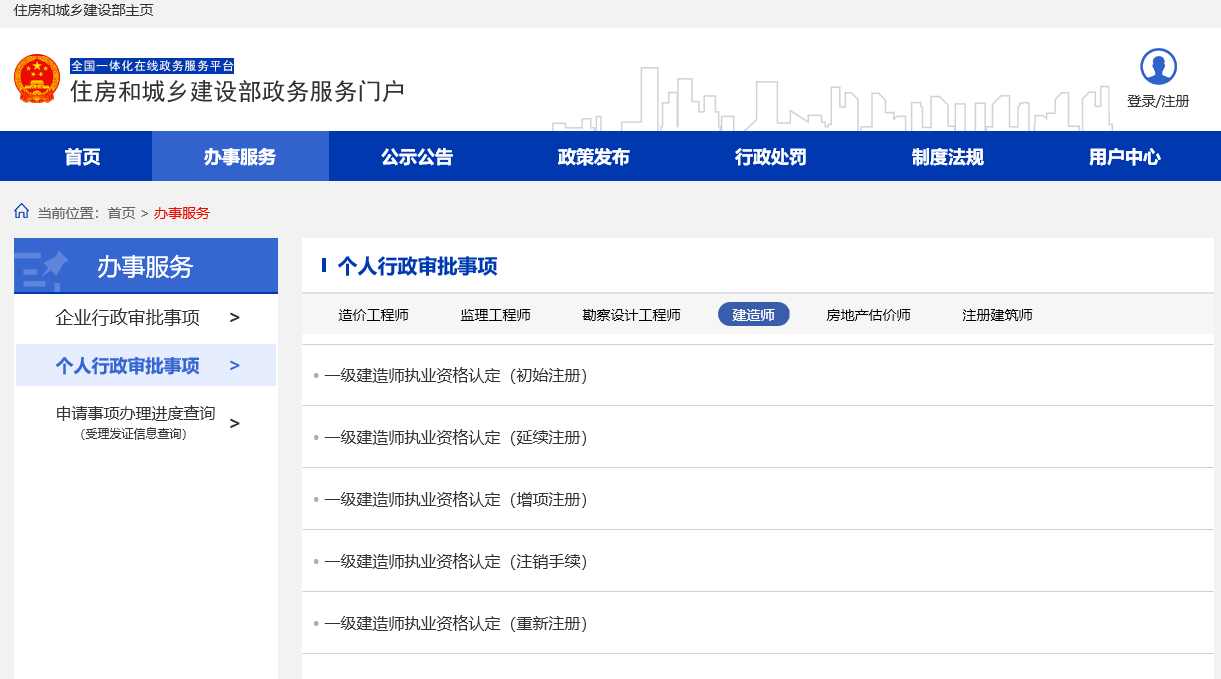The height and width of the screenshot is (679, 1221).
Task: Switch to the 监理工程师 tab
Action: click(x=495, y=315)
